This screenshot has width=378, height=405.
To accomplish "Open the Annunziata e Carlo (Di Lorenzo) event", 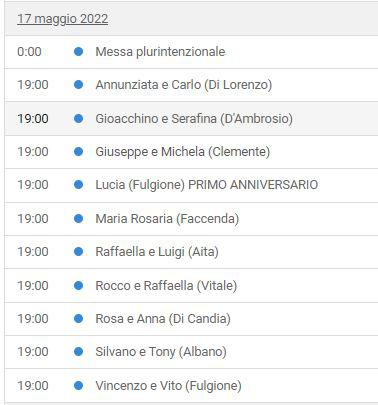I will pyautogui.click(x=184, y=85).
